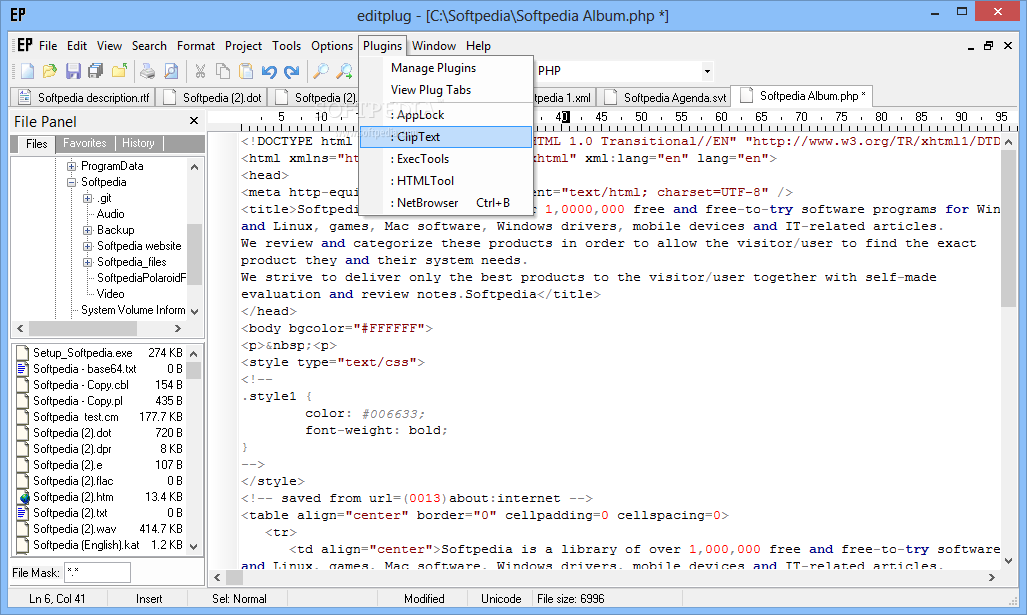This screenshot has height=615, width=1027.
Task: Undo the last action
Action: (269, 71)
